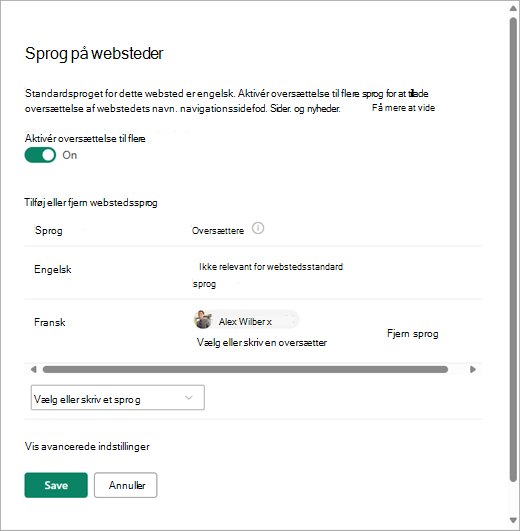The height and width of the screenshot is (531, 520).
Task: Expand Vis avancerede indstillinger
Action: tap(87, 446)
